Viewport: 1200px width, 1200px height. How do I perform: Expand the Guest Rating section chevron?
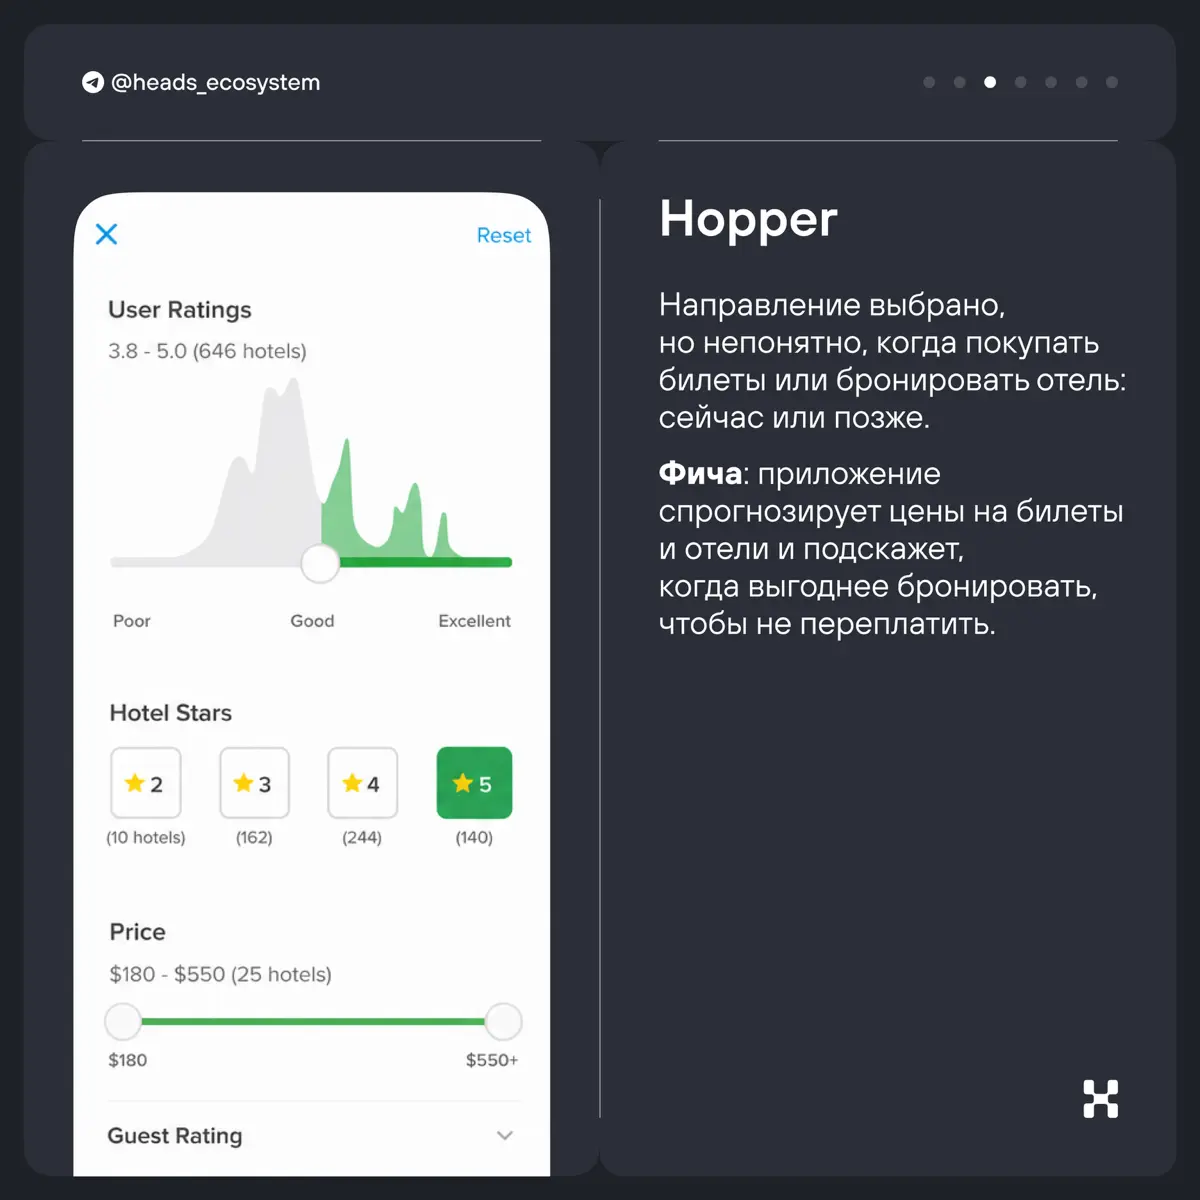click(505, 1135)
